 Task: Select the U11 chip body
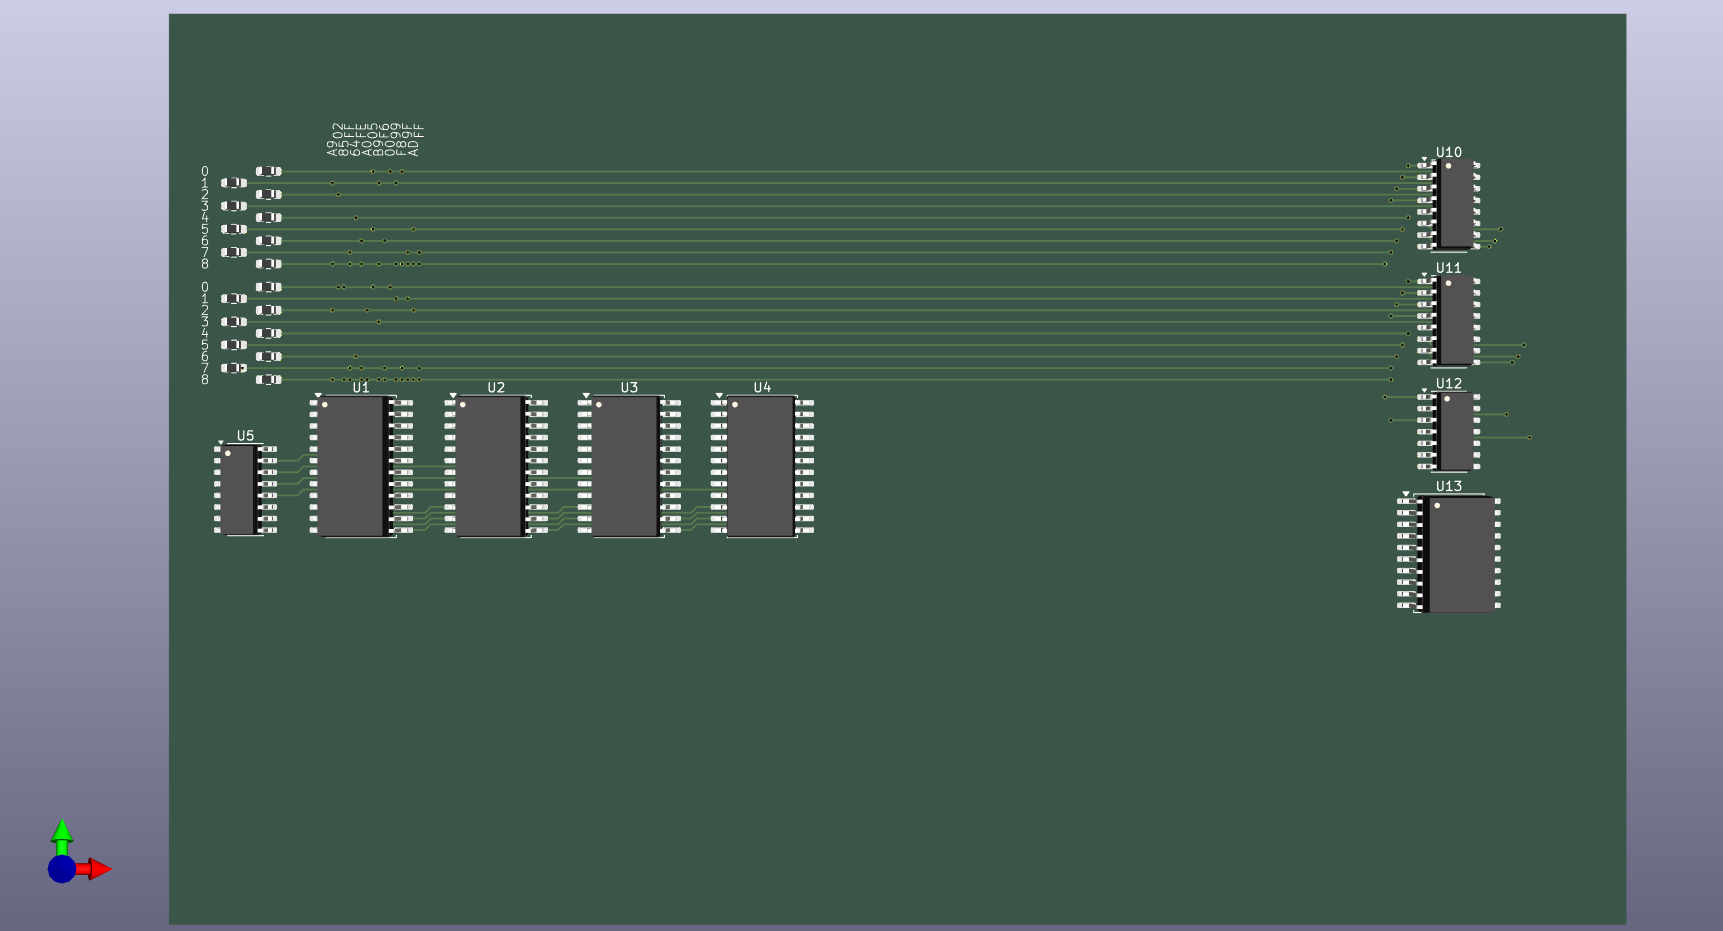pyautogui.click(x=1455, y=320)
